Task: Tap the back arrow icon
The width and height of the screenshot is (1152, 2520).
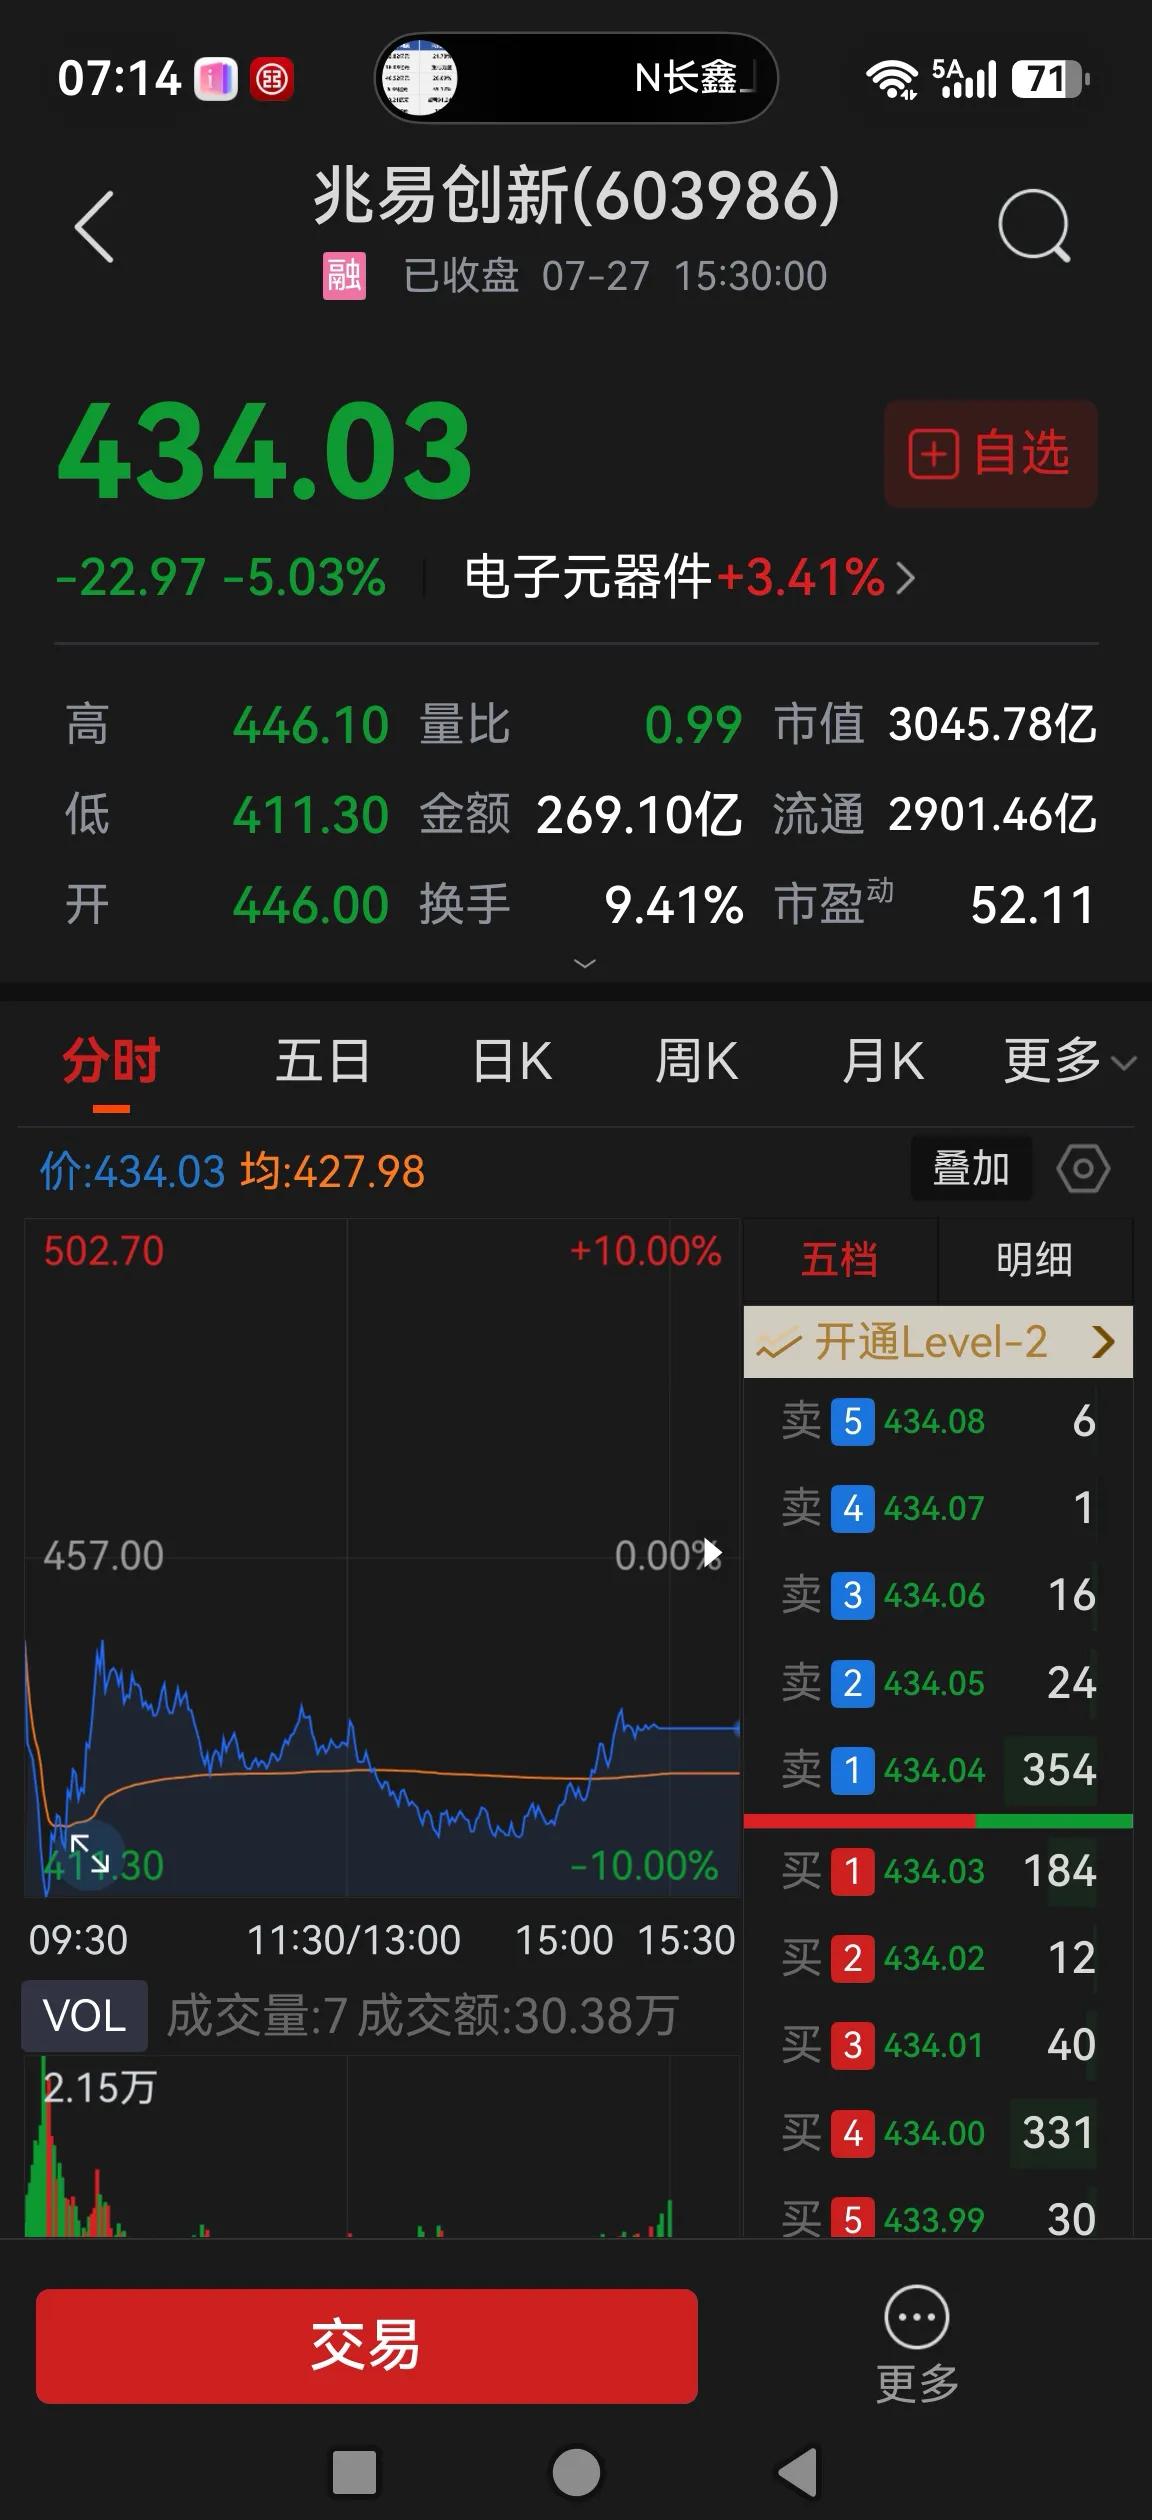Action: (x=95, y=227)
